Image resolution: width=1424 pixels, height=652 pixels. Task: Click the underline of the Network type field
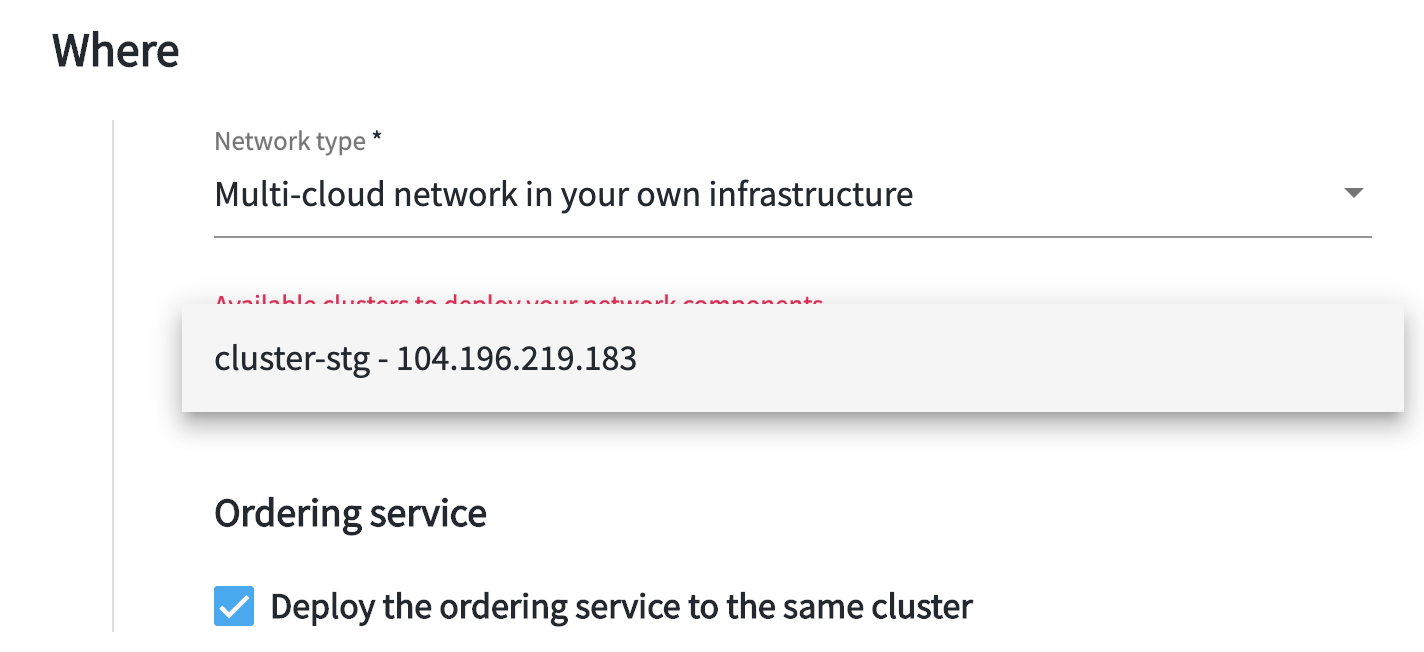793,237
